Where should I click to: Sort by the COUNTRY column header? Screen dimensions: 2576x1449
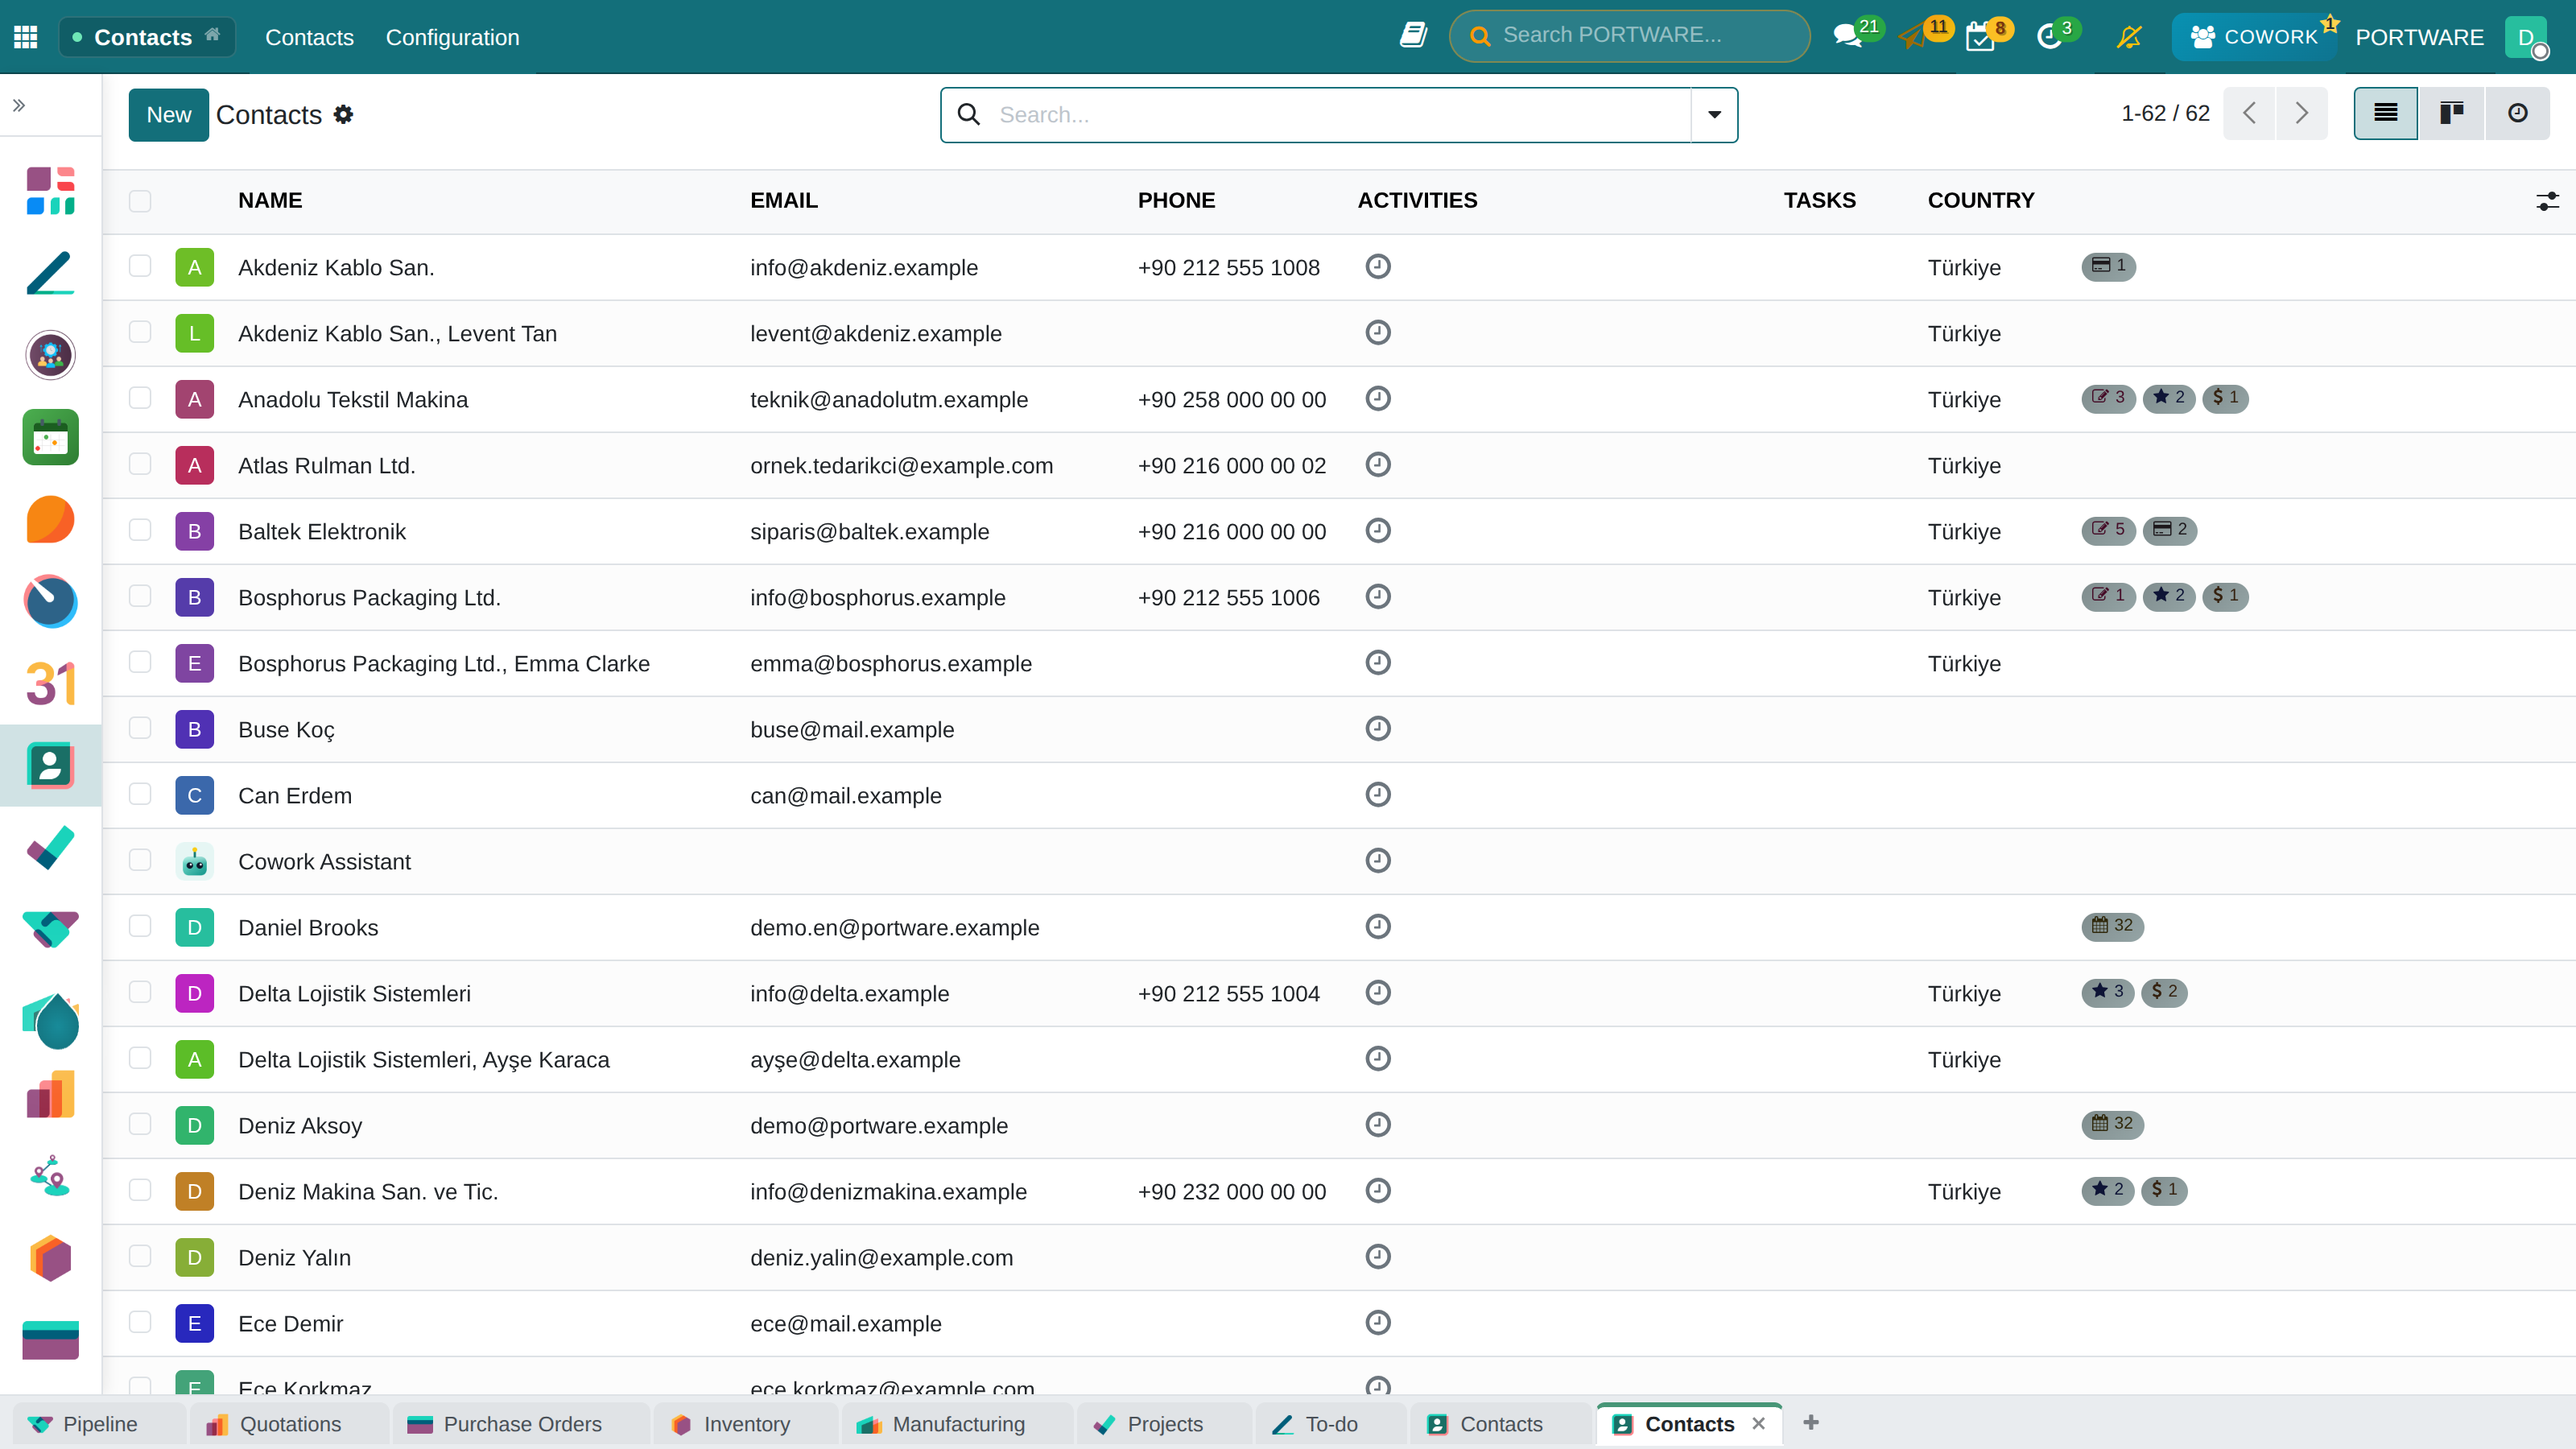tap(1980, 200)
